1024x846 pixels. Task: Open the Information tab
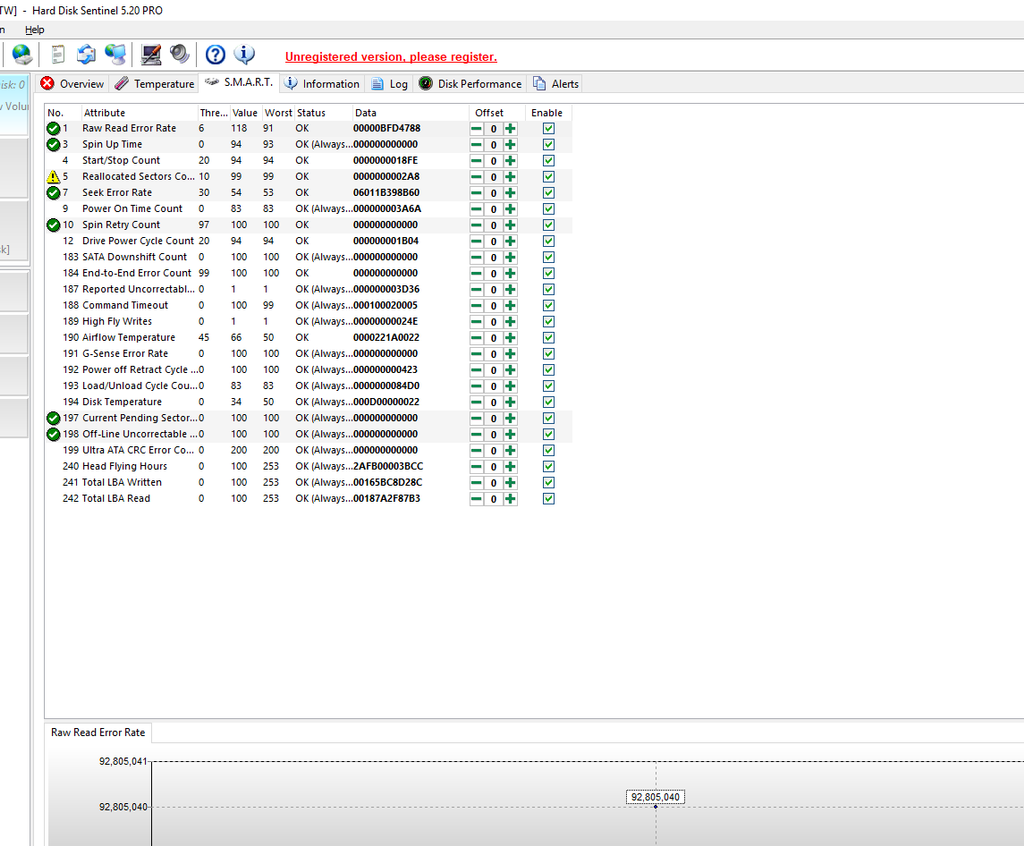tap(323, 84)
